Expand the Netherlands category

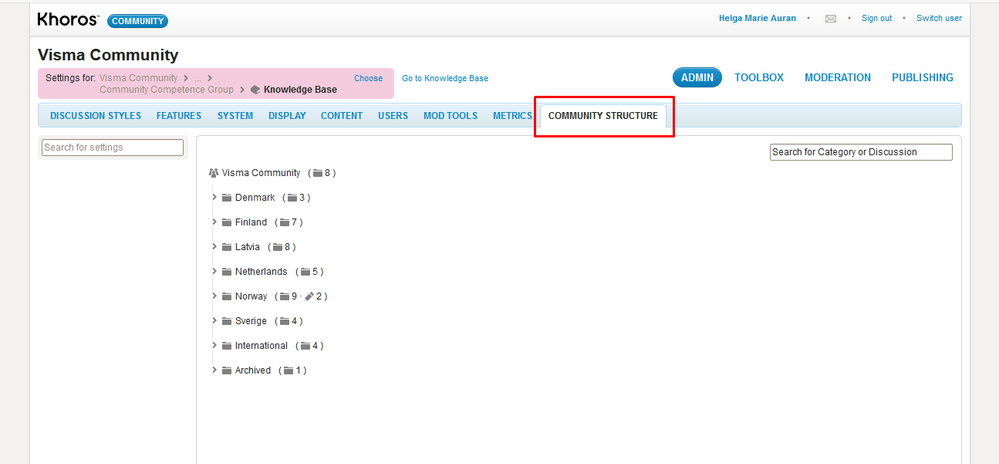pos(215,272)
